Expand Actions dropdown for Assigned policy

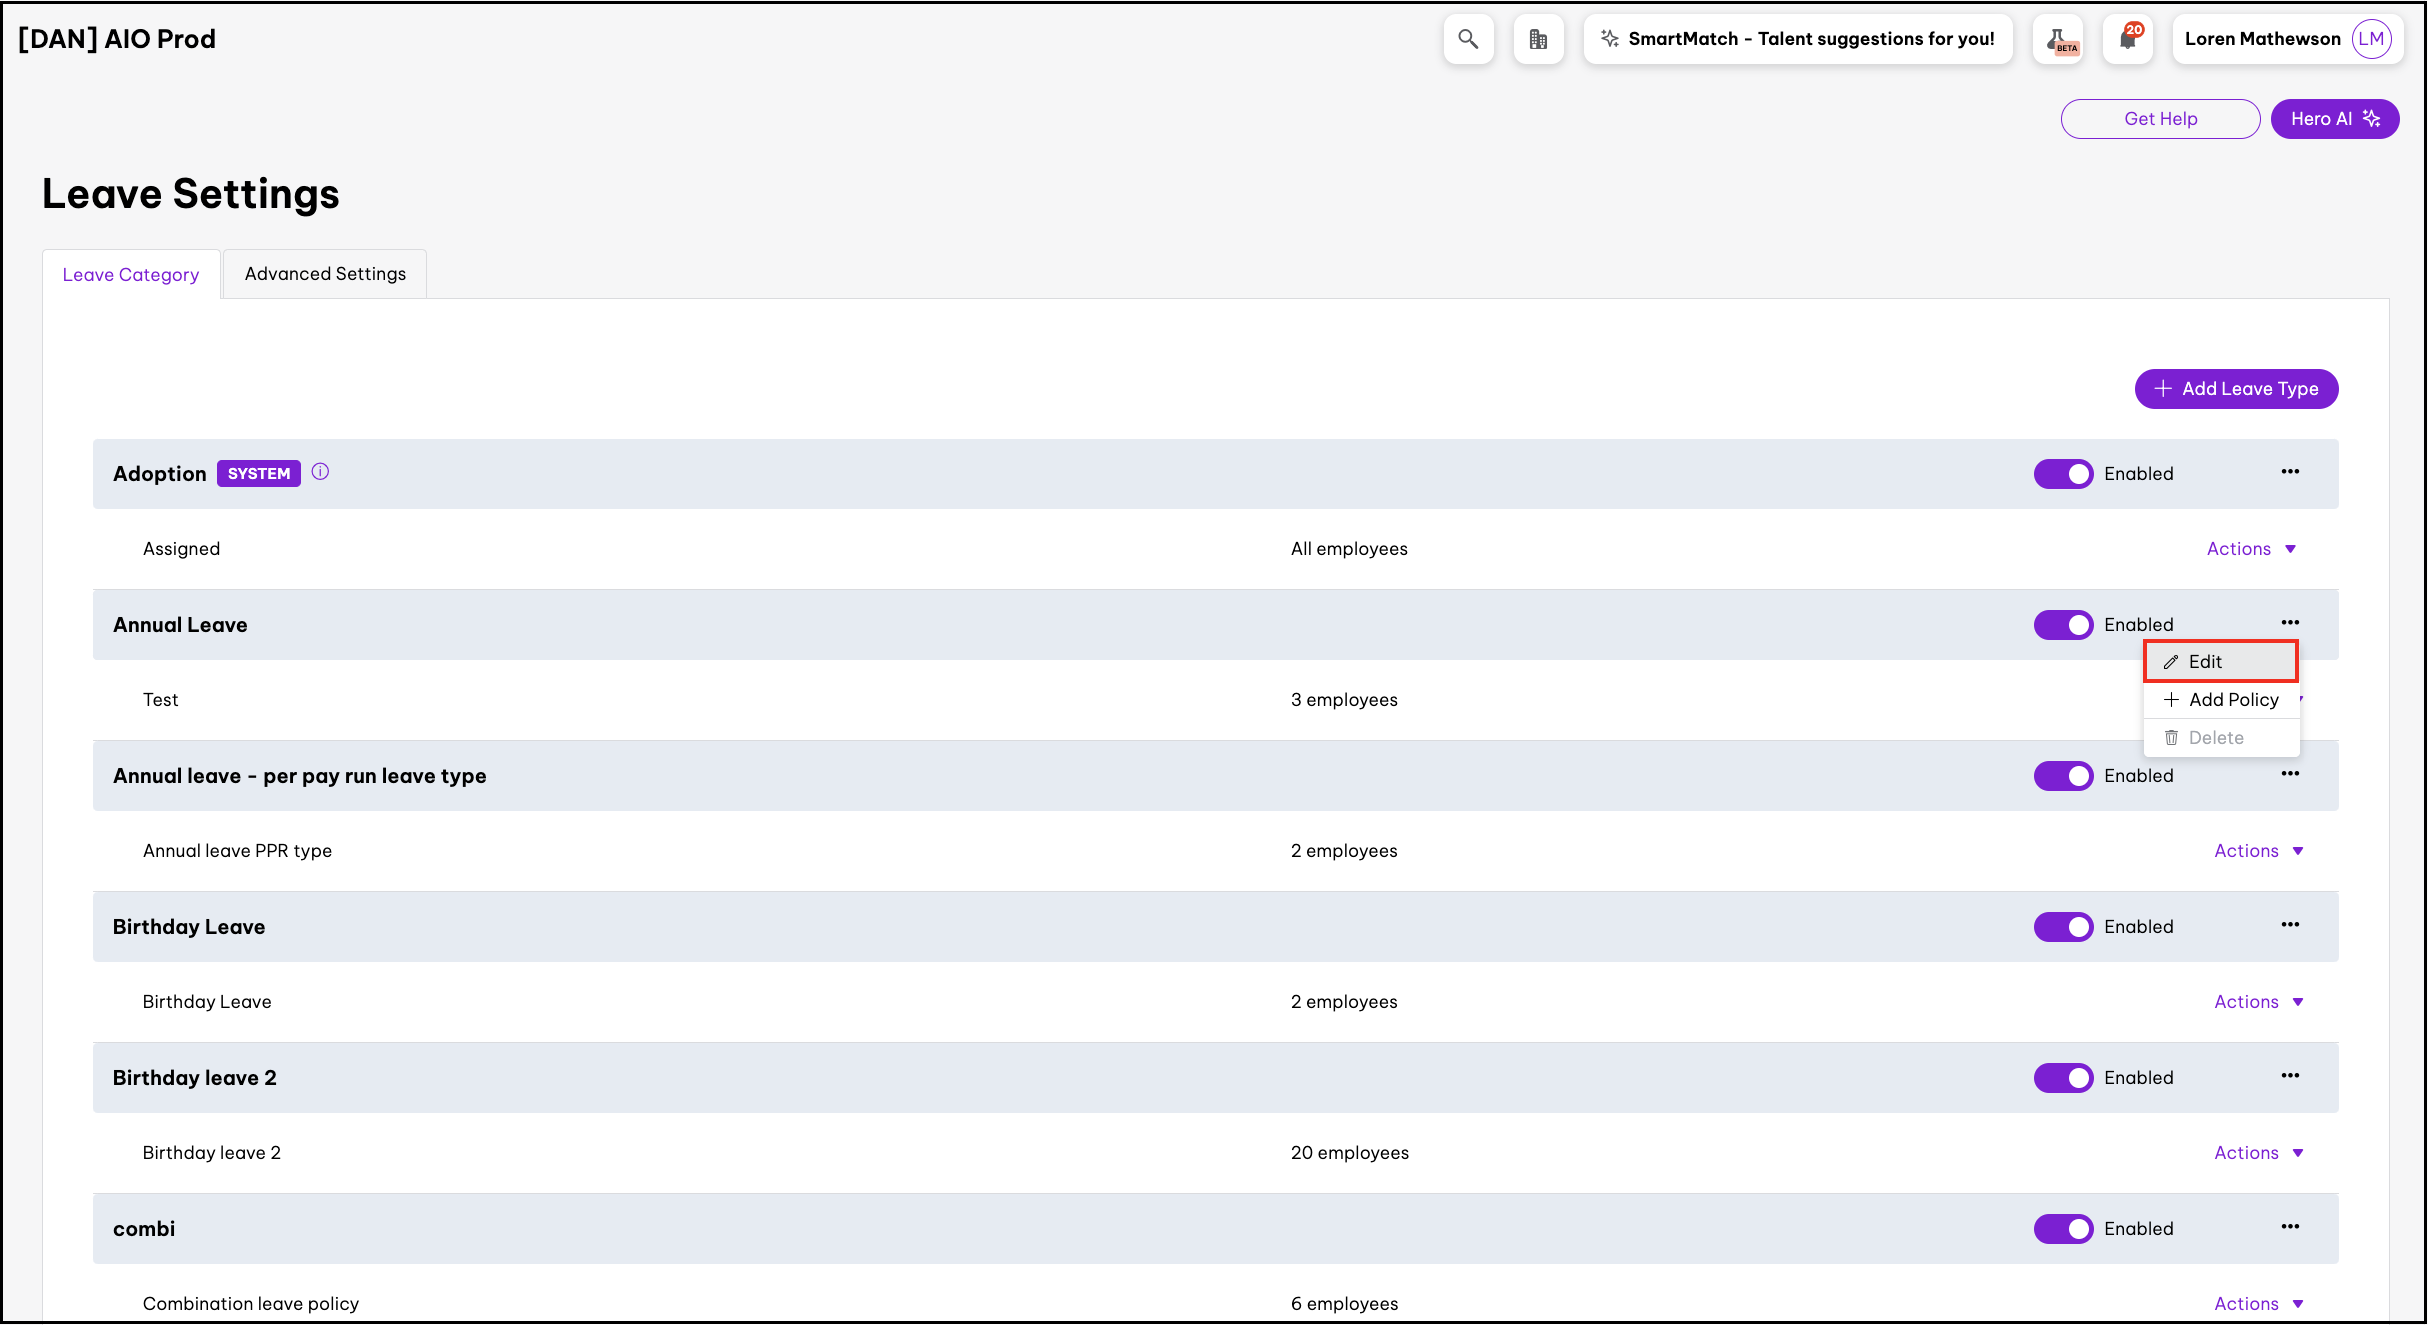coord(2250,549)
